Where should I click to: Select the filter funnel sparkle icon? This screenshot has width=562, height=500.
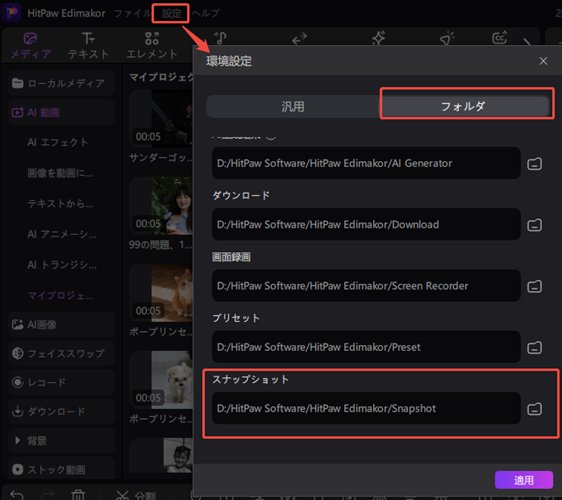(447, 38)
